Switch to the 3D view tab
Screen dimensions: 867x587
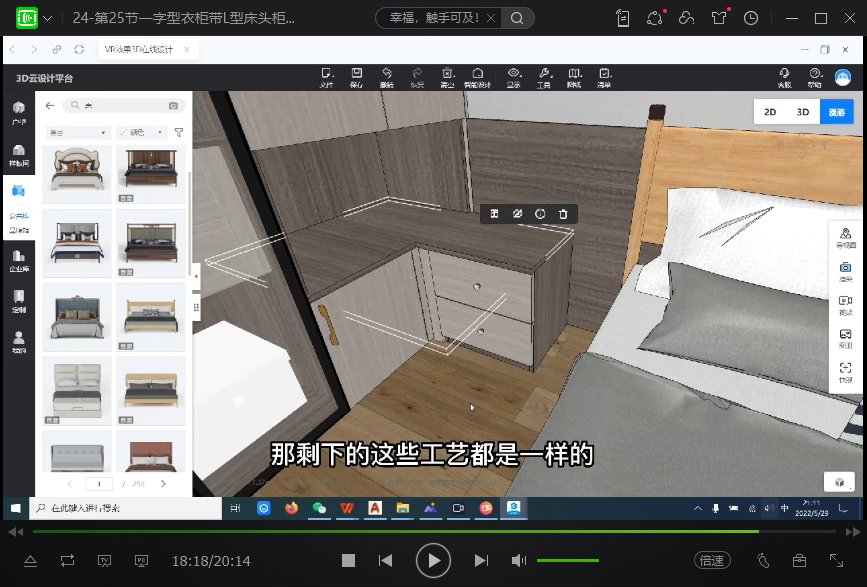802,112
